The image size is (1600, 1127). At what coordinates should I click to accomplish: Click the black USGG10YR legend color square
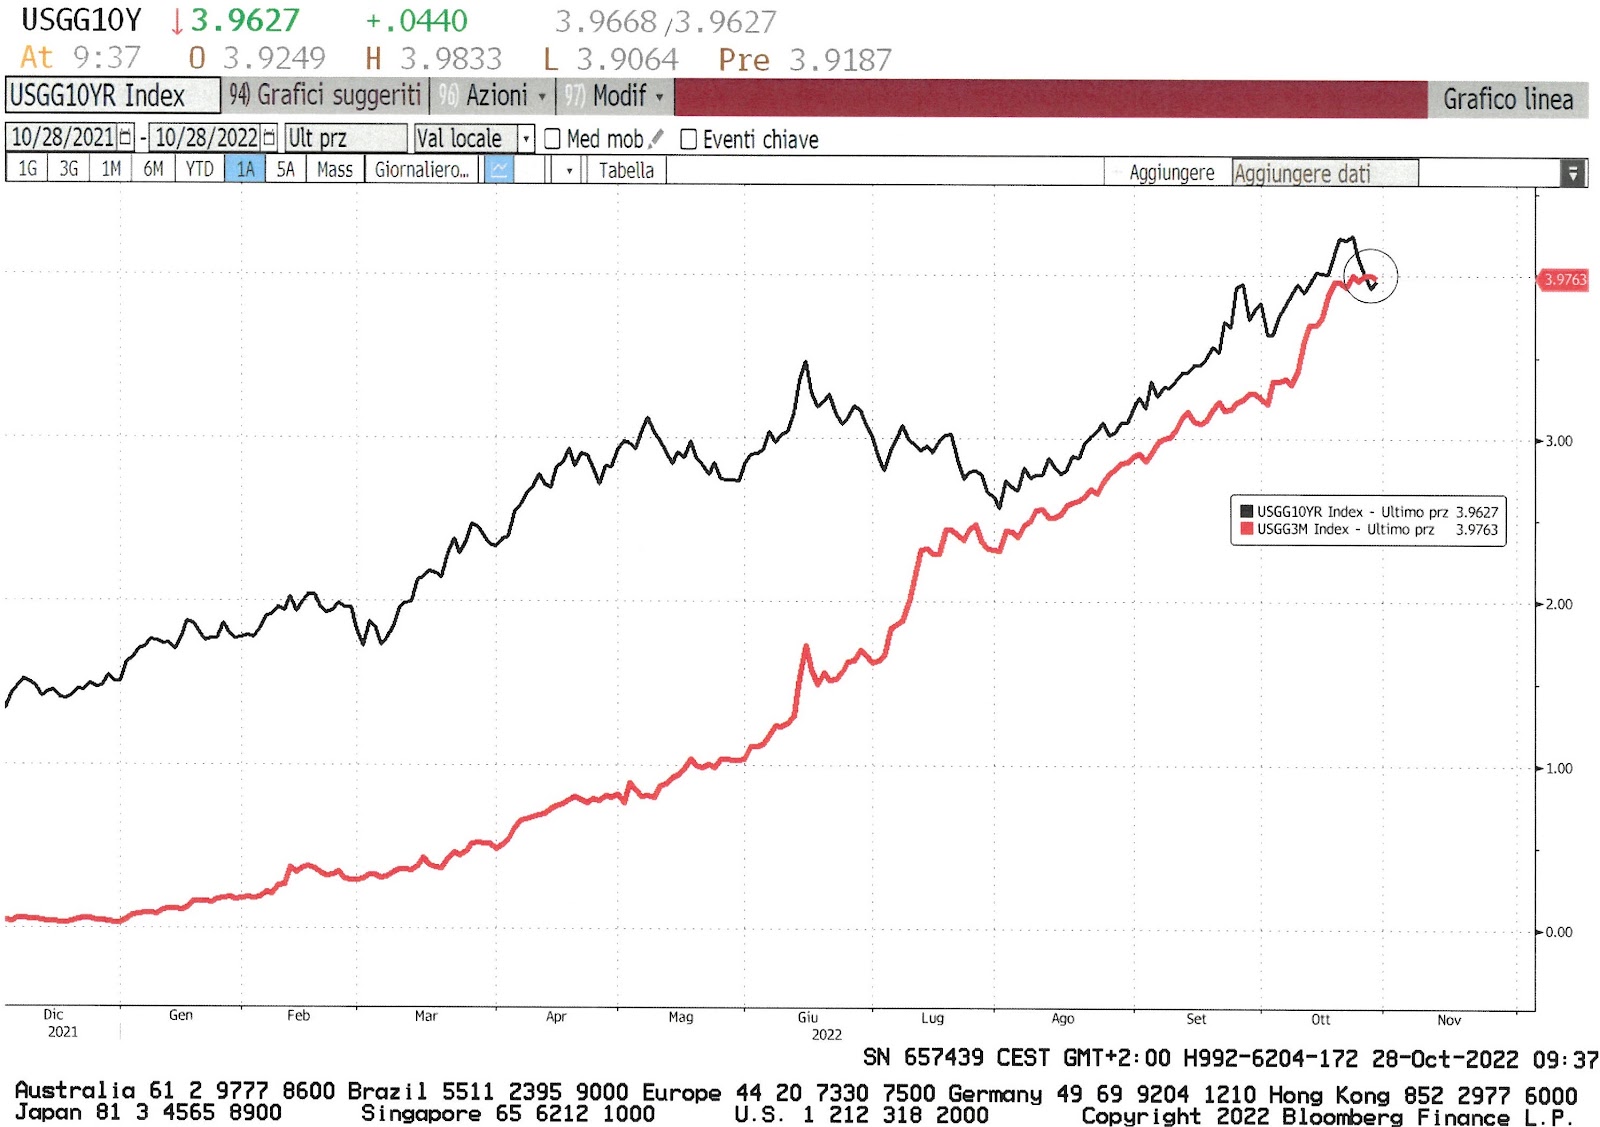[1246, 512]
